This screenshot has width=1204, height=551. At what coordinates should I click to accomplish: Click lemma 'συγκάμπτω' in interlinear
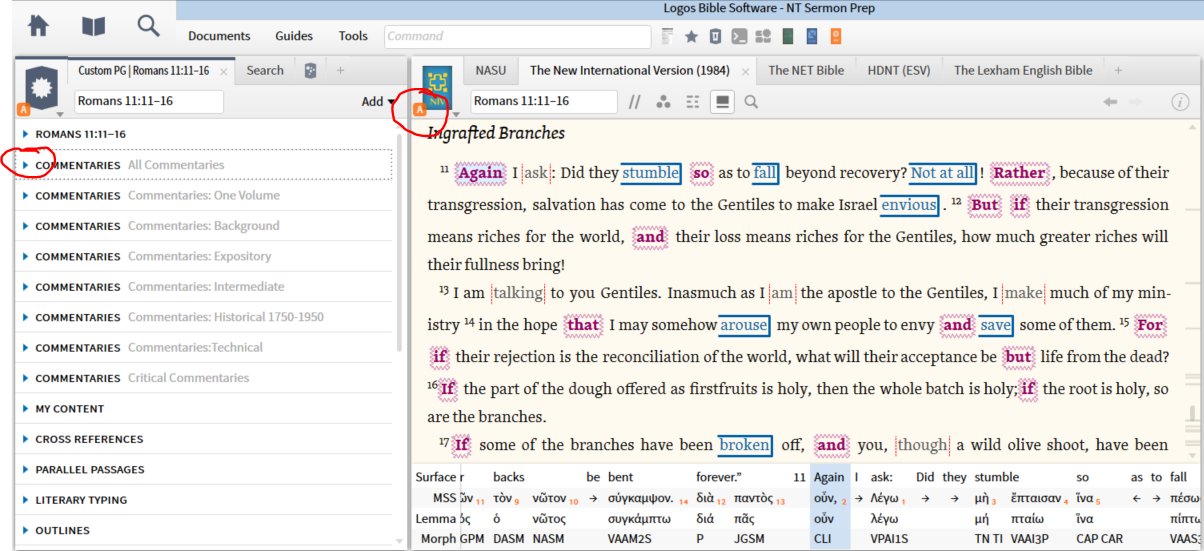coord(640,519)
